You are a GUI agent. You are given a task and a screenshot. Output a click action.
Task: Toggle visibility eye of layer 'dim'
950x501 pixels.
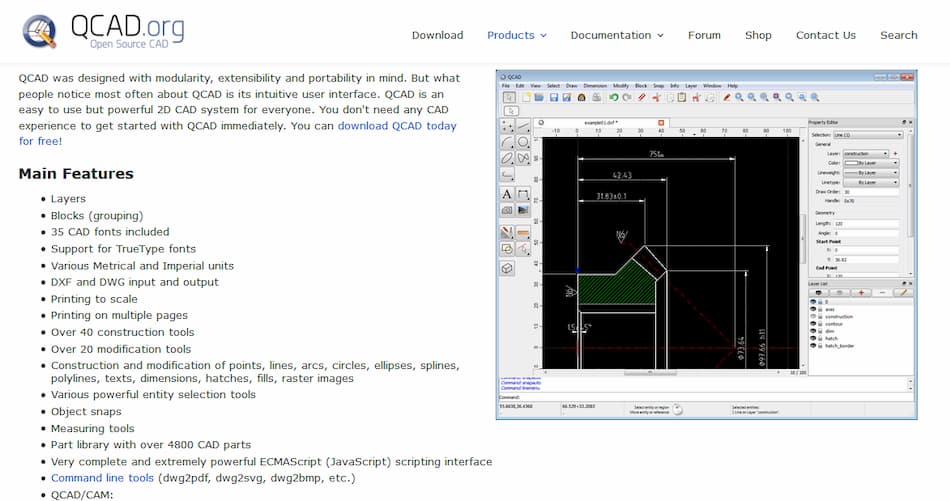(813, 331)
